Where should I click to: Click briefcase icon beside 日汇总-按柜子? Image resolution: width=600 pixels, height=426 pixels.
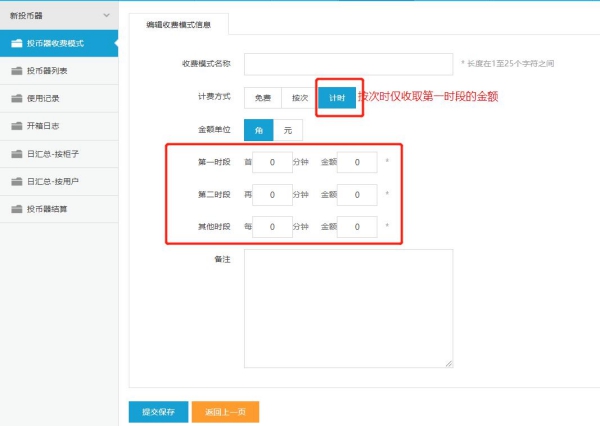[17, 154]
